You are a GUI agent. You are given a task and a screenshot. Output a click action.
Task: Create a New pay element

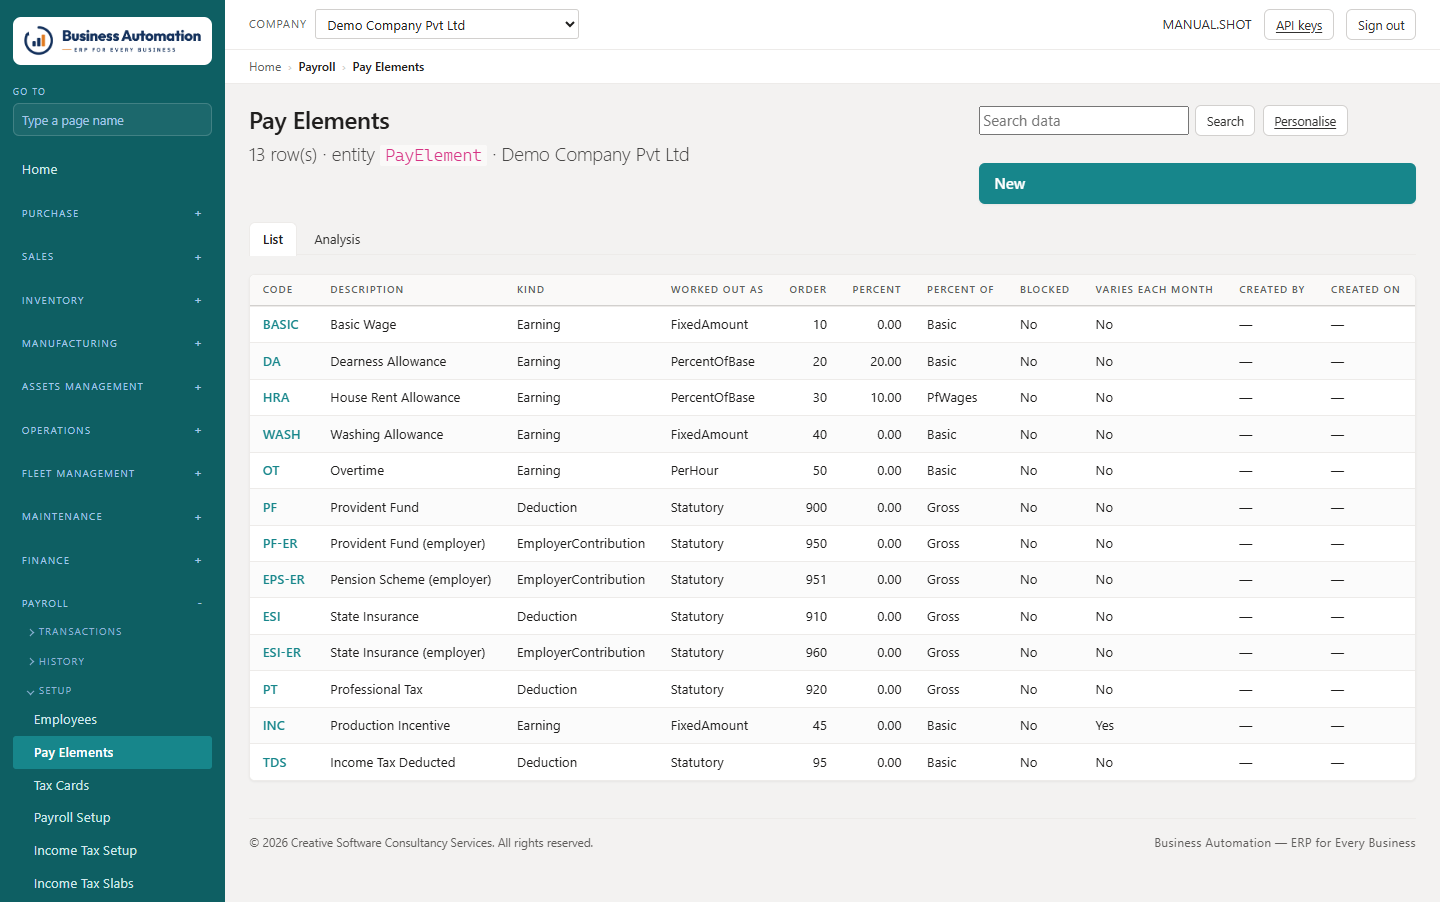tap(1197, 184)
